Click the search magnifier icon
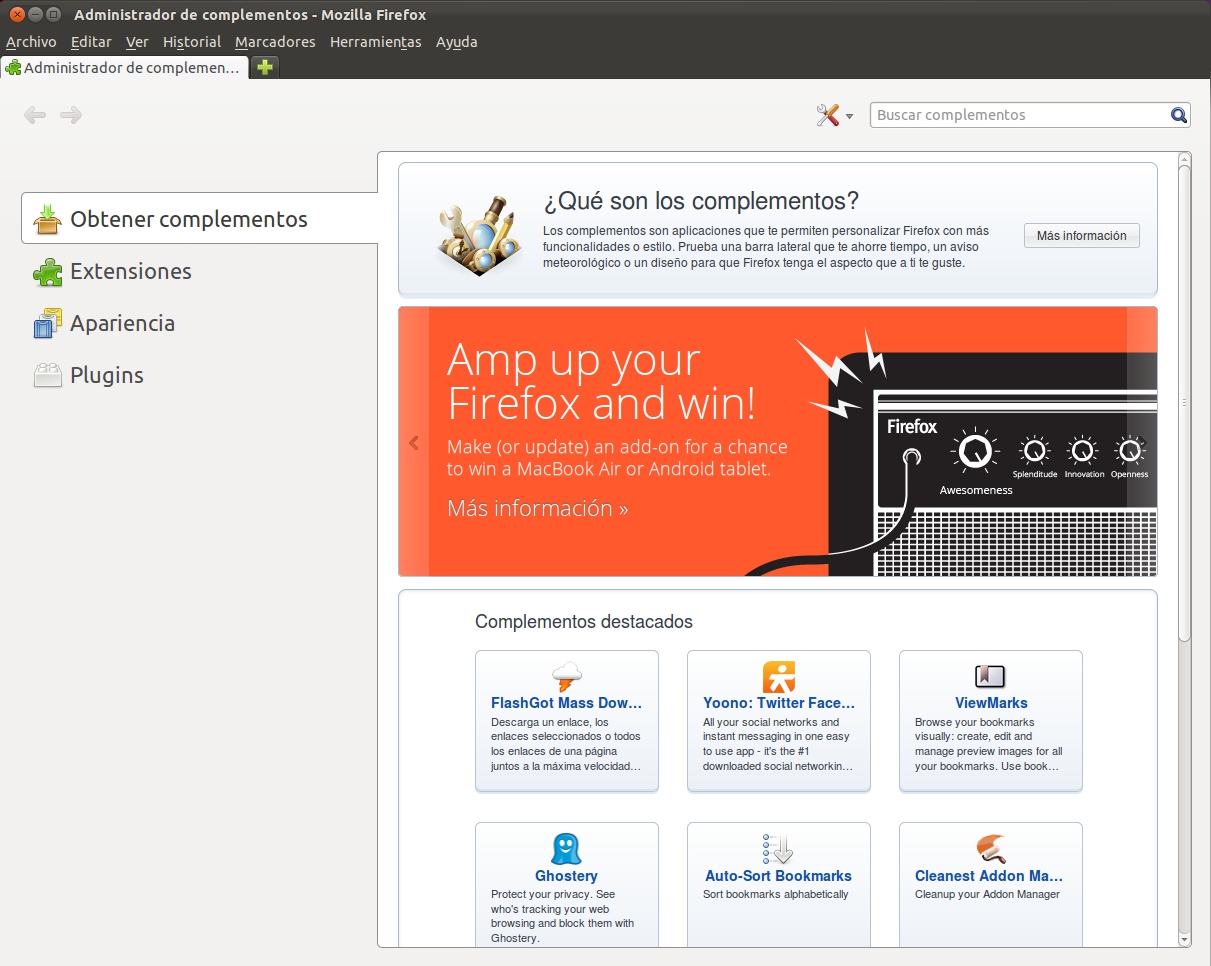Image resolution: width=1211 pixels, height=966 pixels. click(x=1179, y=115)
